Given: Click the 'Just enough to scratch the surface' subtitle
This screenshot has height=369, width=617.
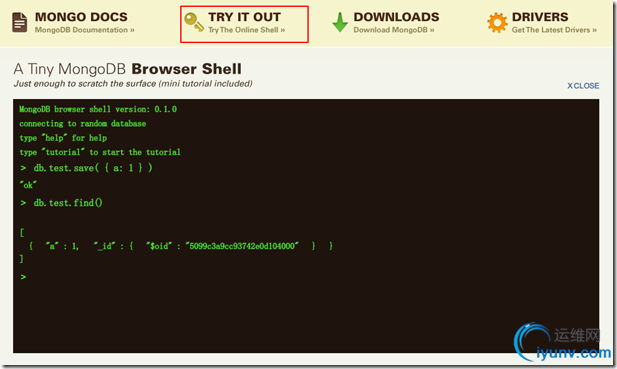Looking at the screenshot, I should tap(133, 84).
